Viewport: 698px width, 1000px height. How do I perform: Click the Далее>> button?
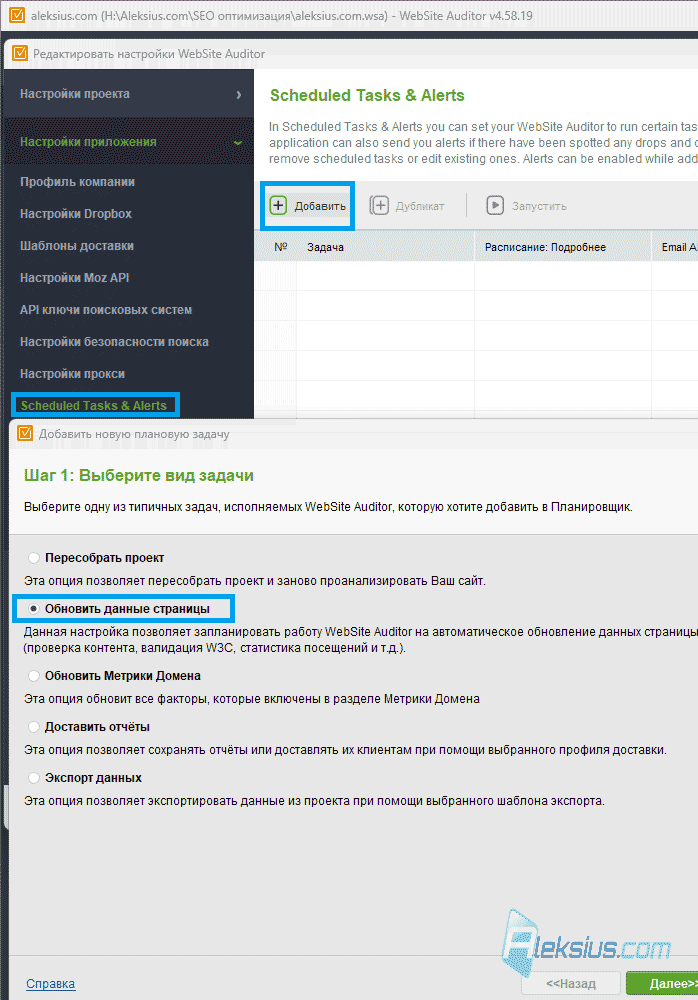(664, 983)
